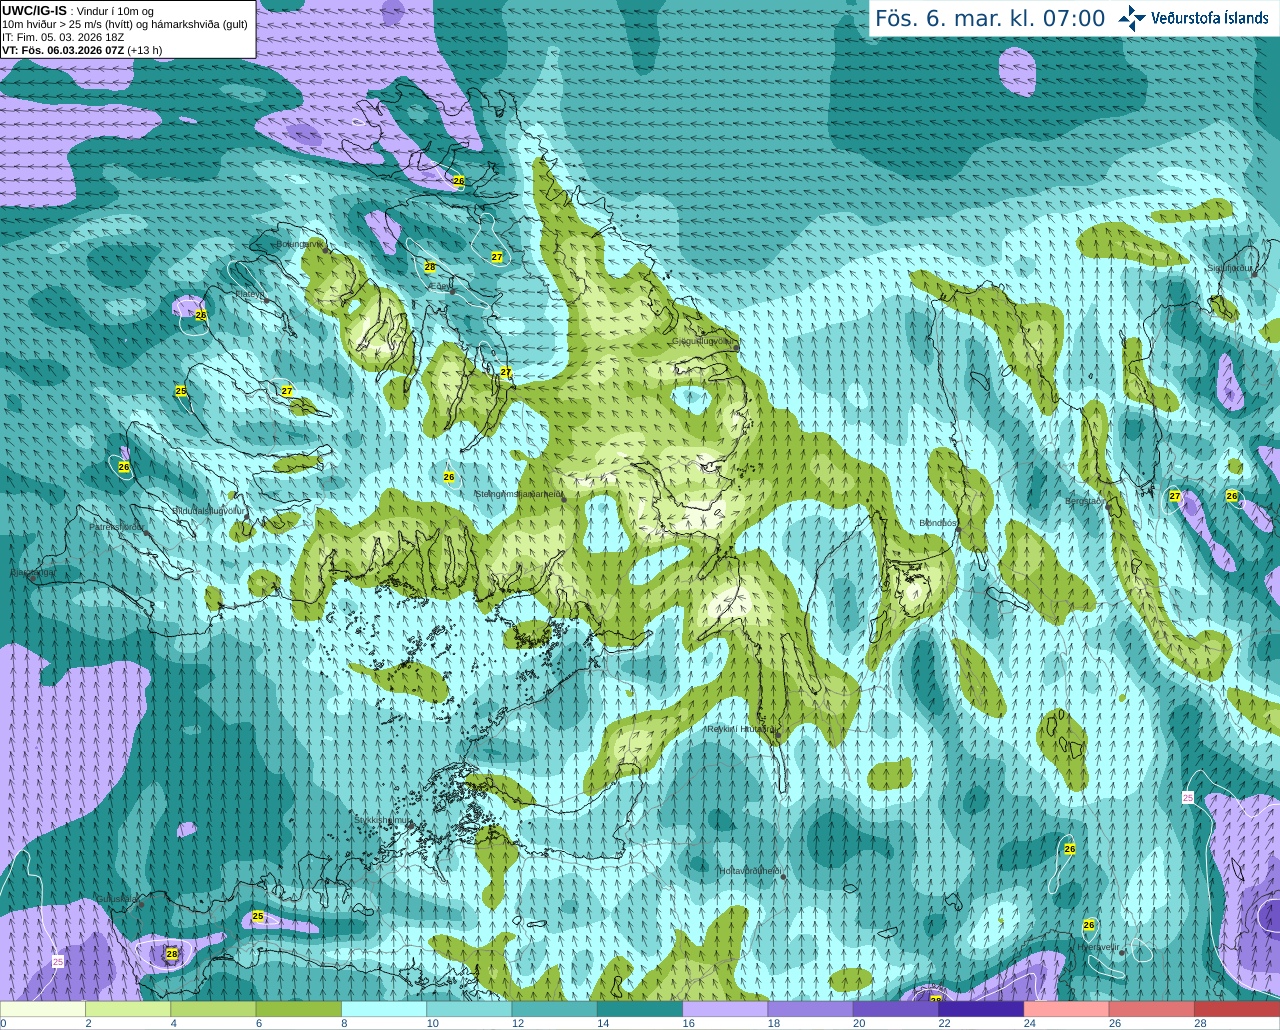Select the 16–18 m/s lavender legend swatch
Screen dimensions: 1280x1030
click(725, 1009)
